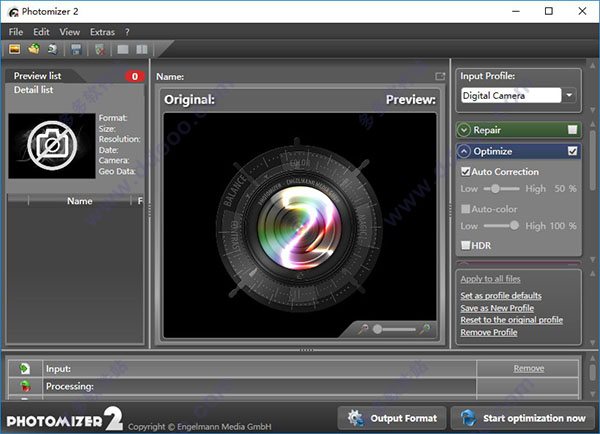Click the no-photo placeholder thumbnail
The image size is (600, 434).
point(52,145)
